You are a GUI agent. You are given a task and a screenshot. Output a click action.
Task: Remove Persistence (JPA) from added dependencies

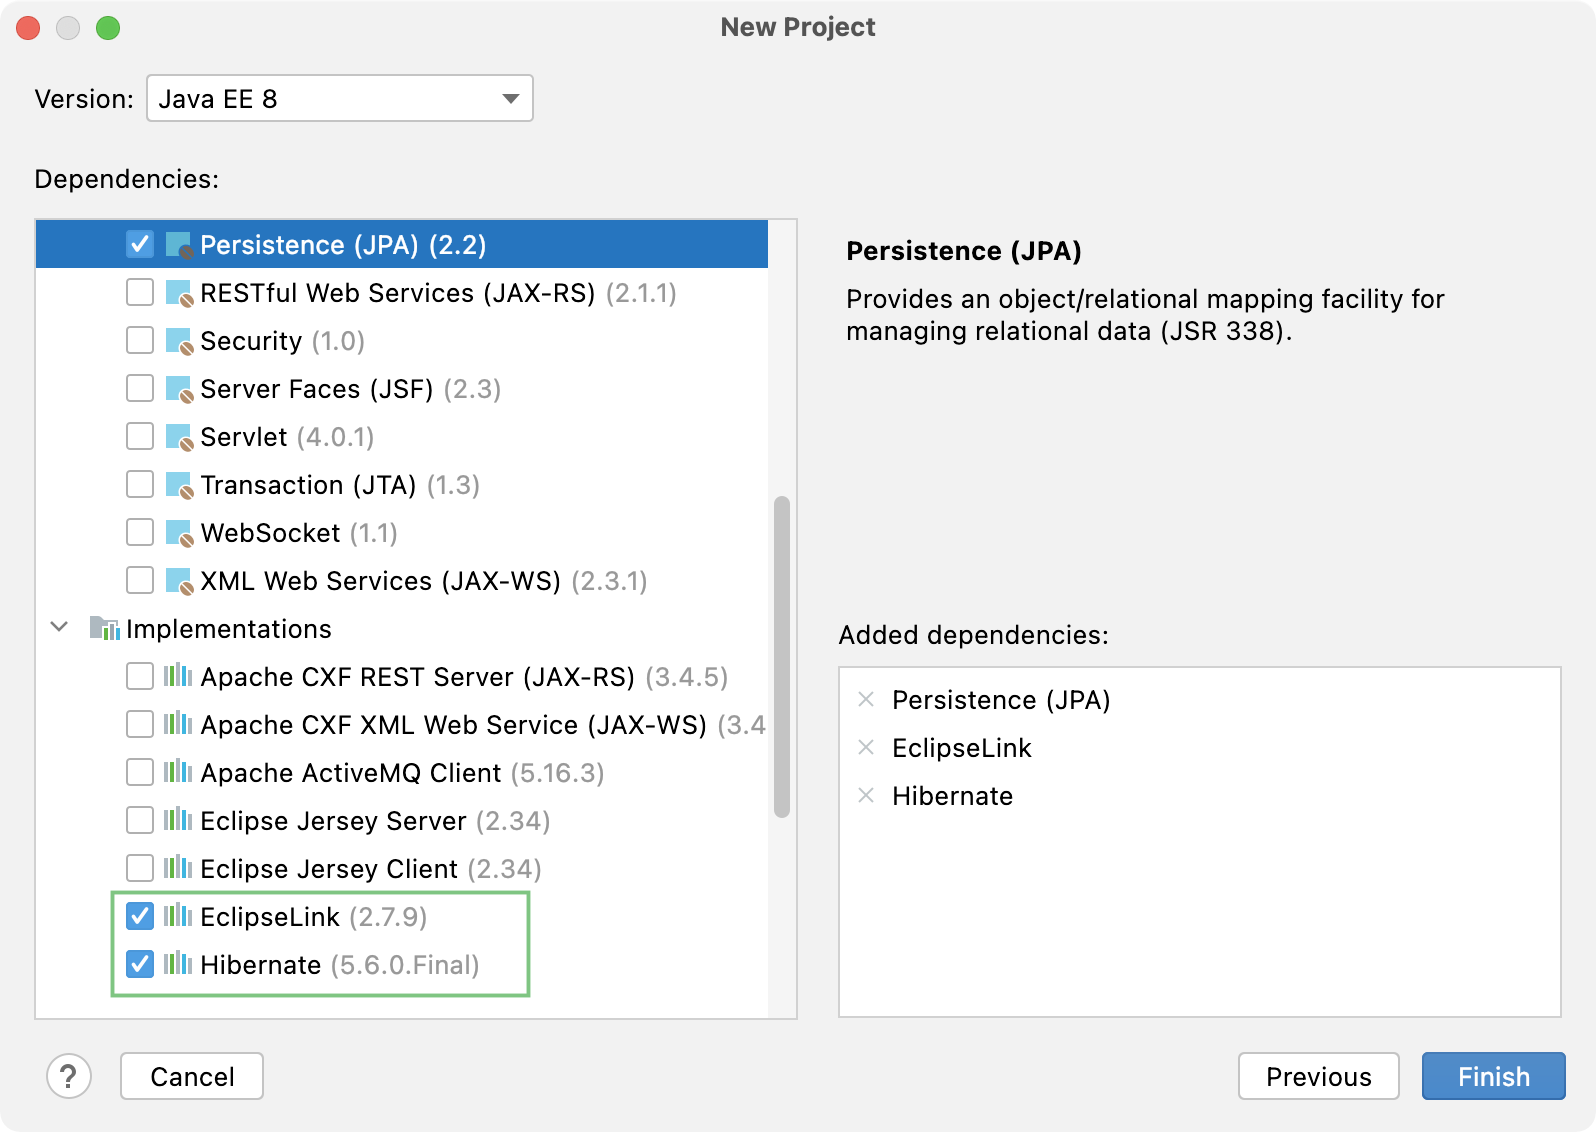point(867,699)
